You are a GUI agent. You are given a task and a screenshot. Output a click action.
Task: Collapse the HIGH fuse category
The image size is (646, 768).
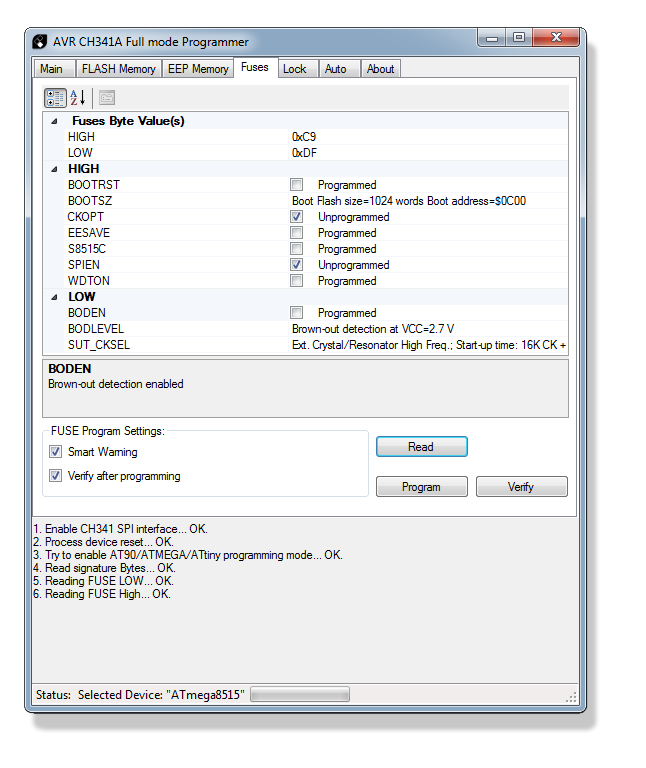tap(54, 169)
